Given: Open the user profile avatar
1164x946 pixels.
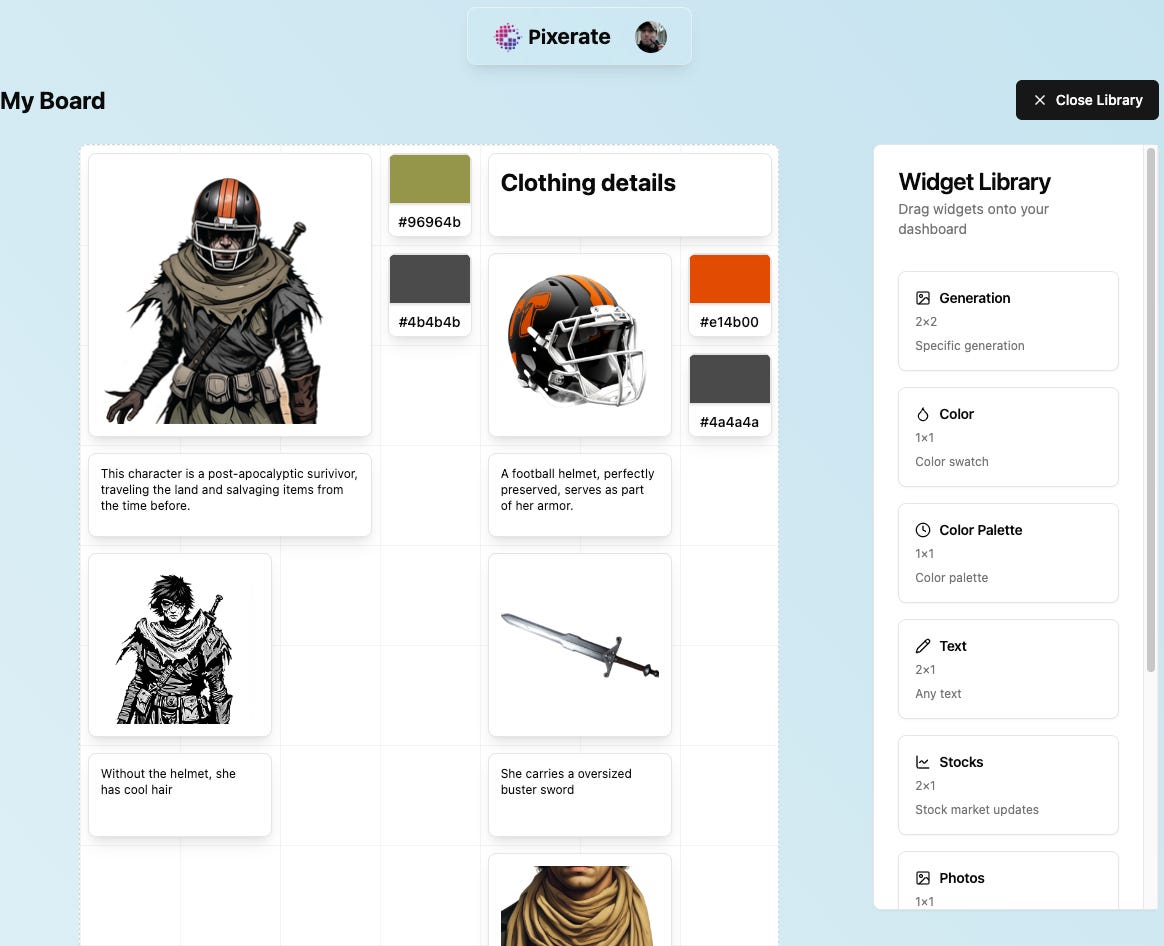Looking at the screenshot, I should coord(651,37).
